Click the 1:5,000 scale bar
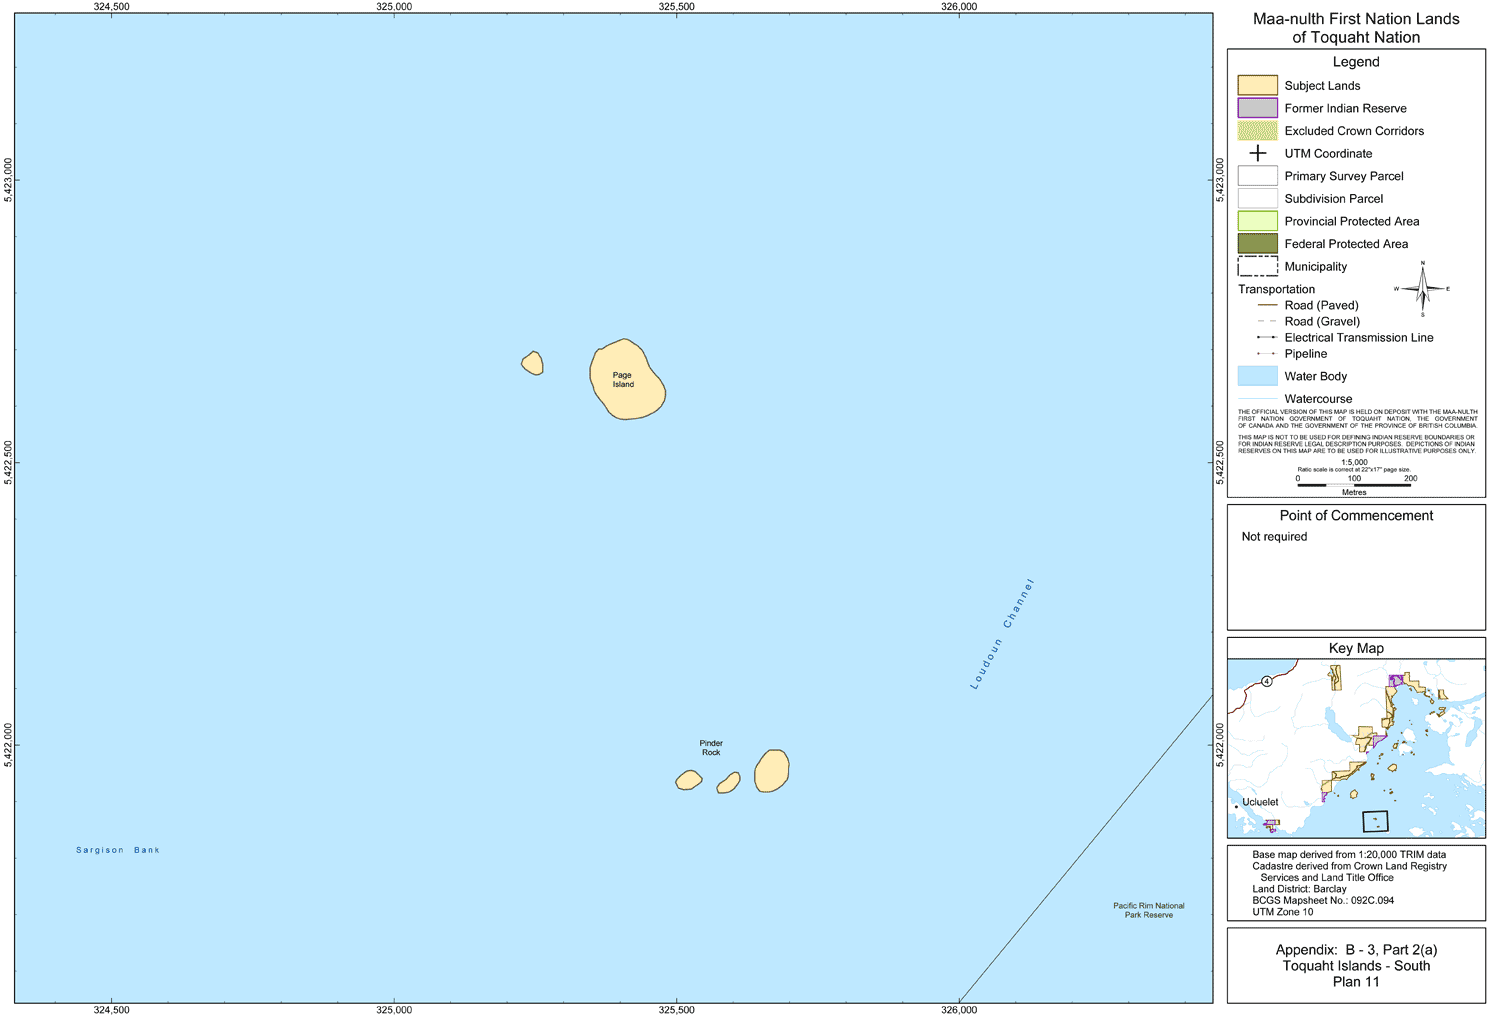Screen dimensions: 1500x1019 click(x=1353, y=484)
